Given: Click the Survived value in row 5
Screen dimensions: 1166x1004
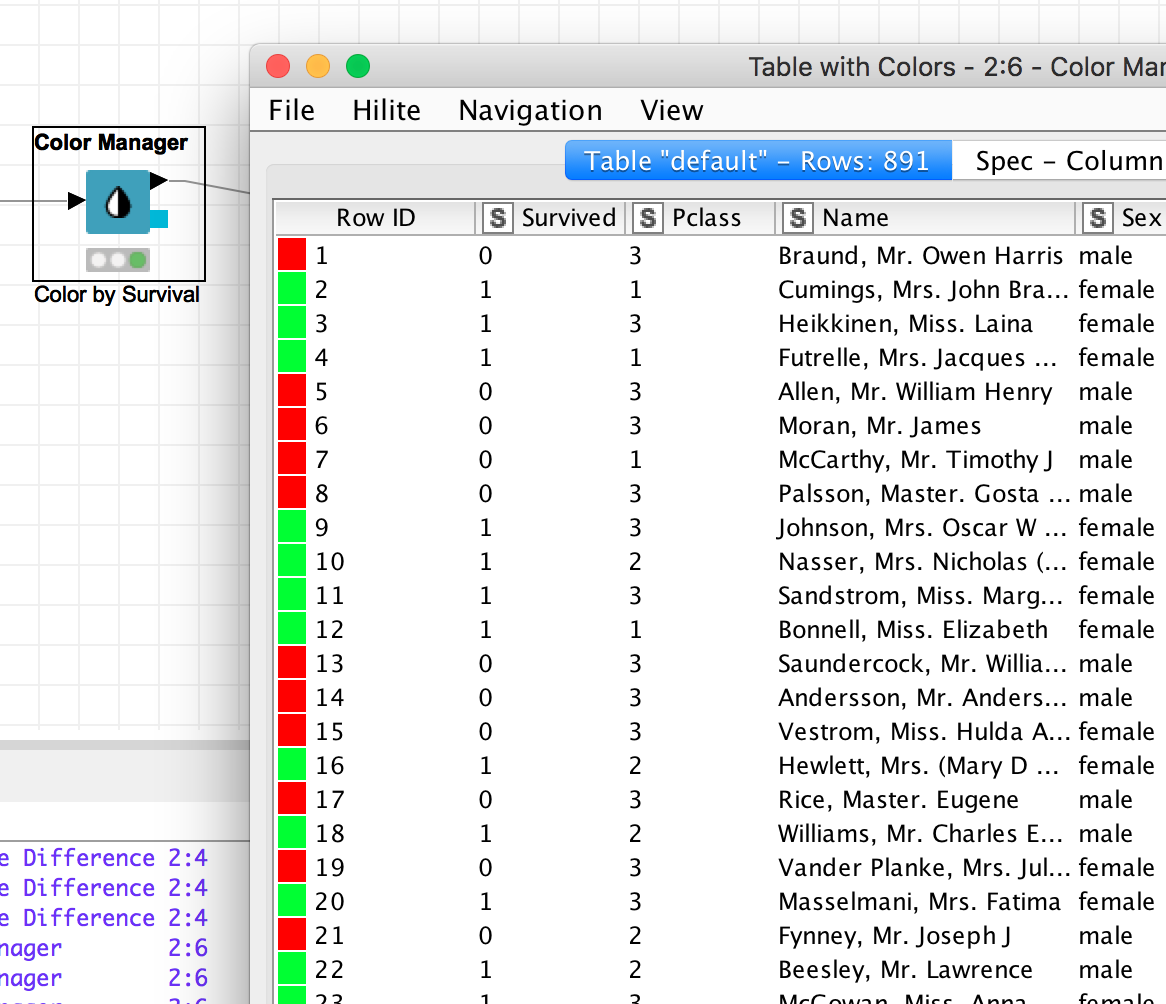Looking at the screenshot, I should point(485,391).
